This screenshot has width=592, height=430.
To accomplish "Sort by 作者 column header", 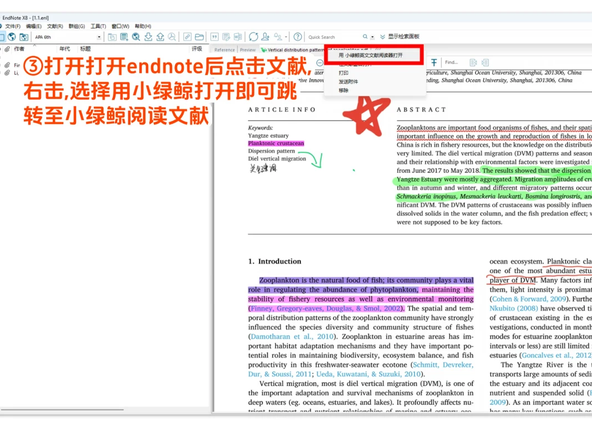I will tap(19, 49).
